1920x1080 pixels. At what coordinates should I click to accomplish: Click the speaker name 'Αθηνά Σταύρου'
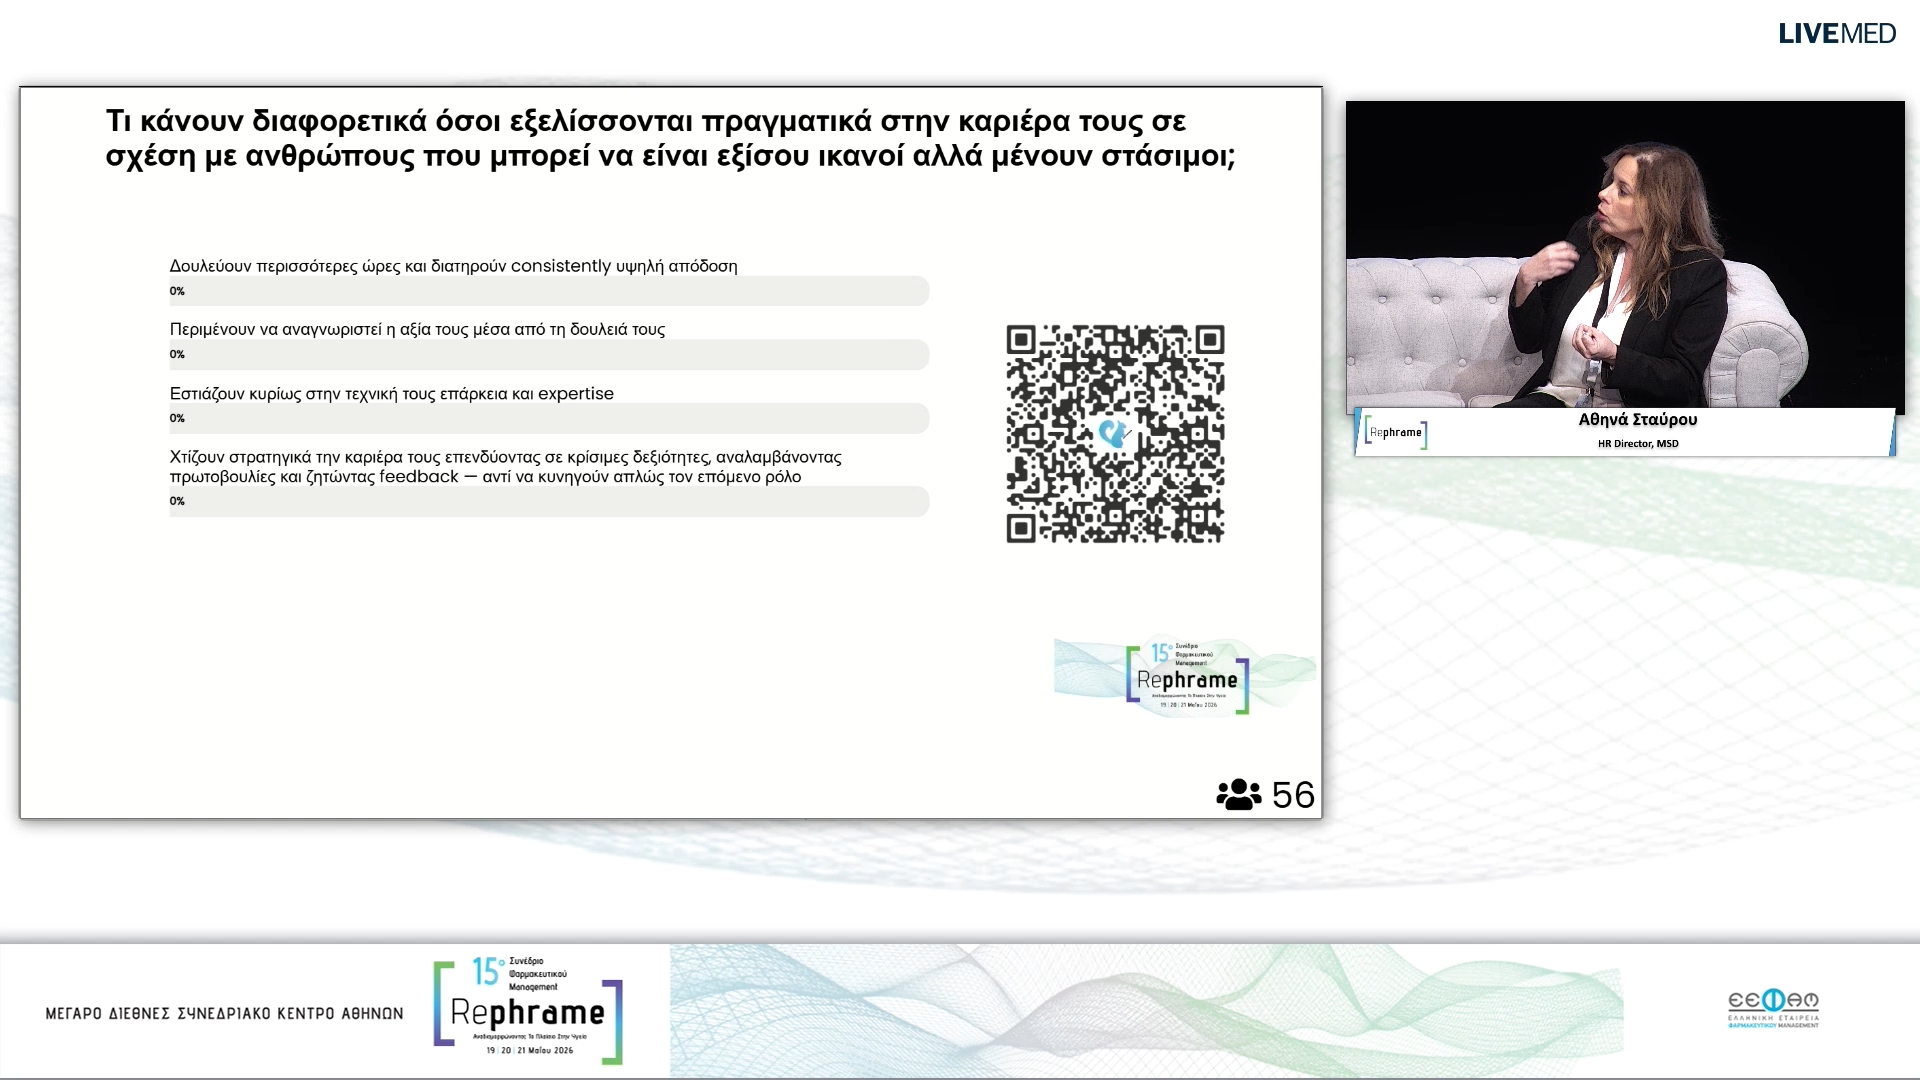click(x=1637, y=420)
